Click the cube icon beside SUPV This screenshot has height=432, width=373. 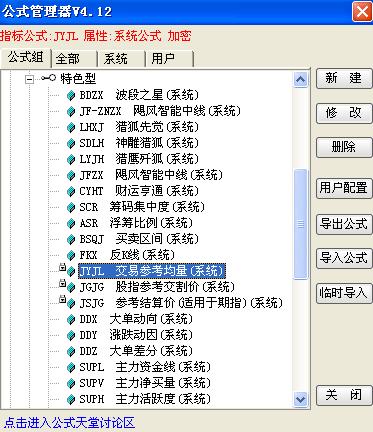click(71, 384)
